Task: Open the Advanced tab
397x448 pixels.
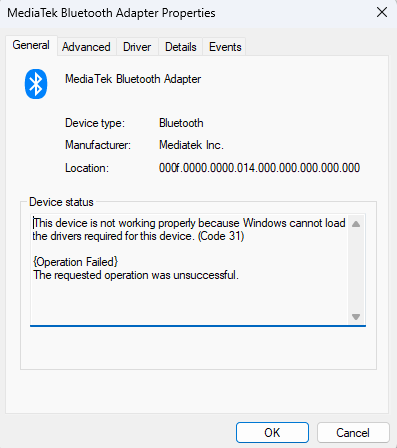Action: 86,47
